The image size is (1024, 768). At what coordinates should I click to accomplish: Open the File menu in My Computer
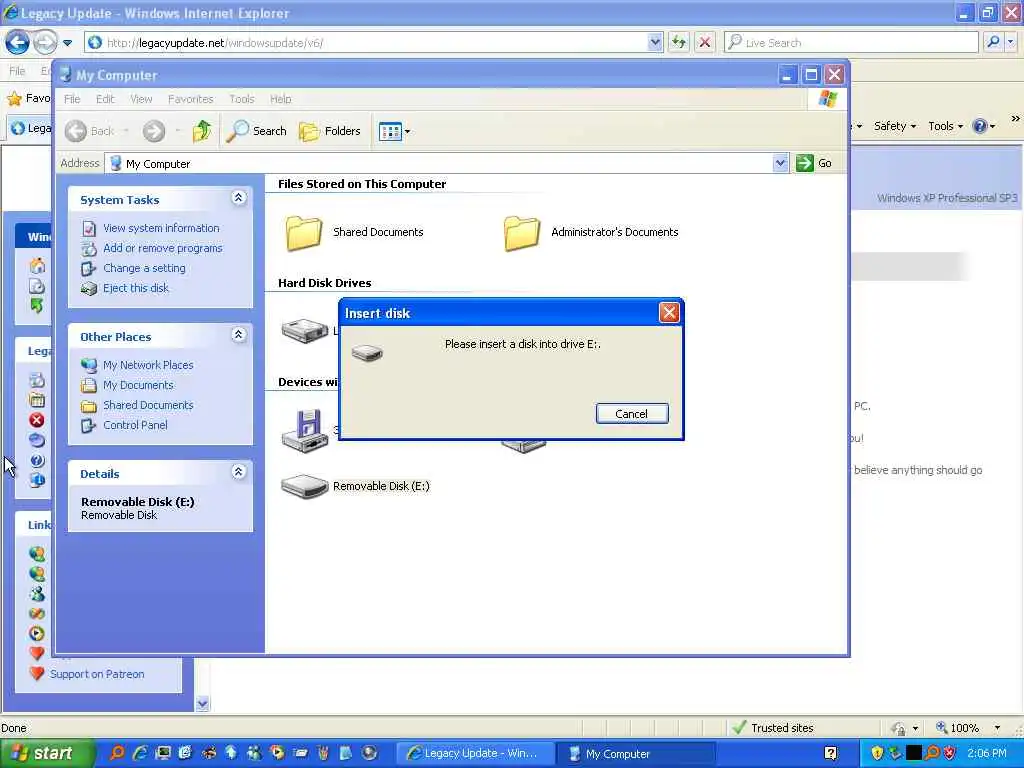[72, 99]
